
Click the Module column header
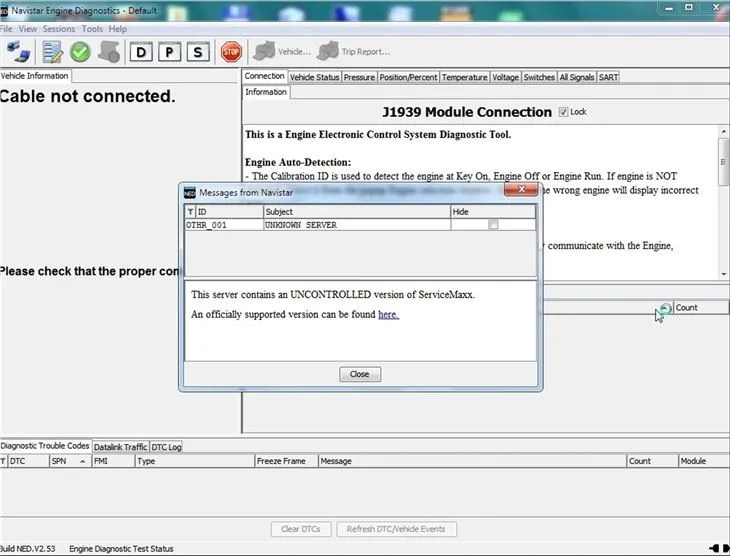[703, 461]
